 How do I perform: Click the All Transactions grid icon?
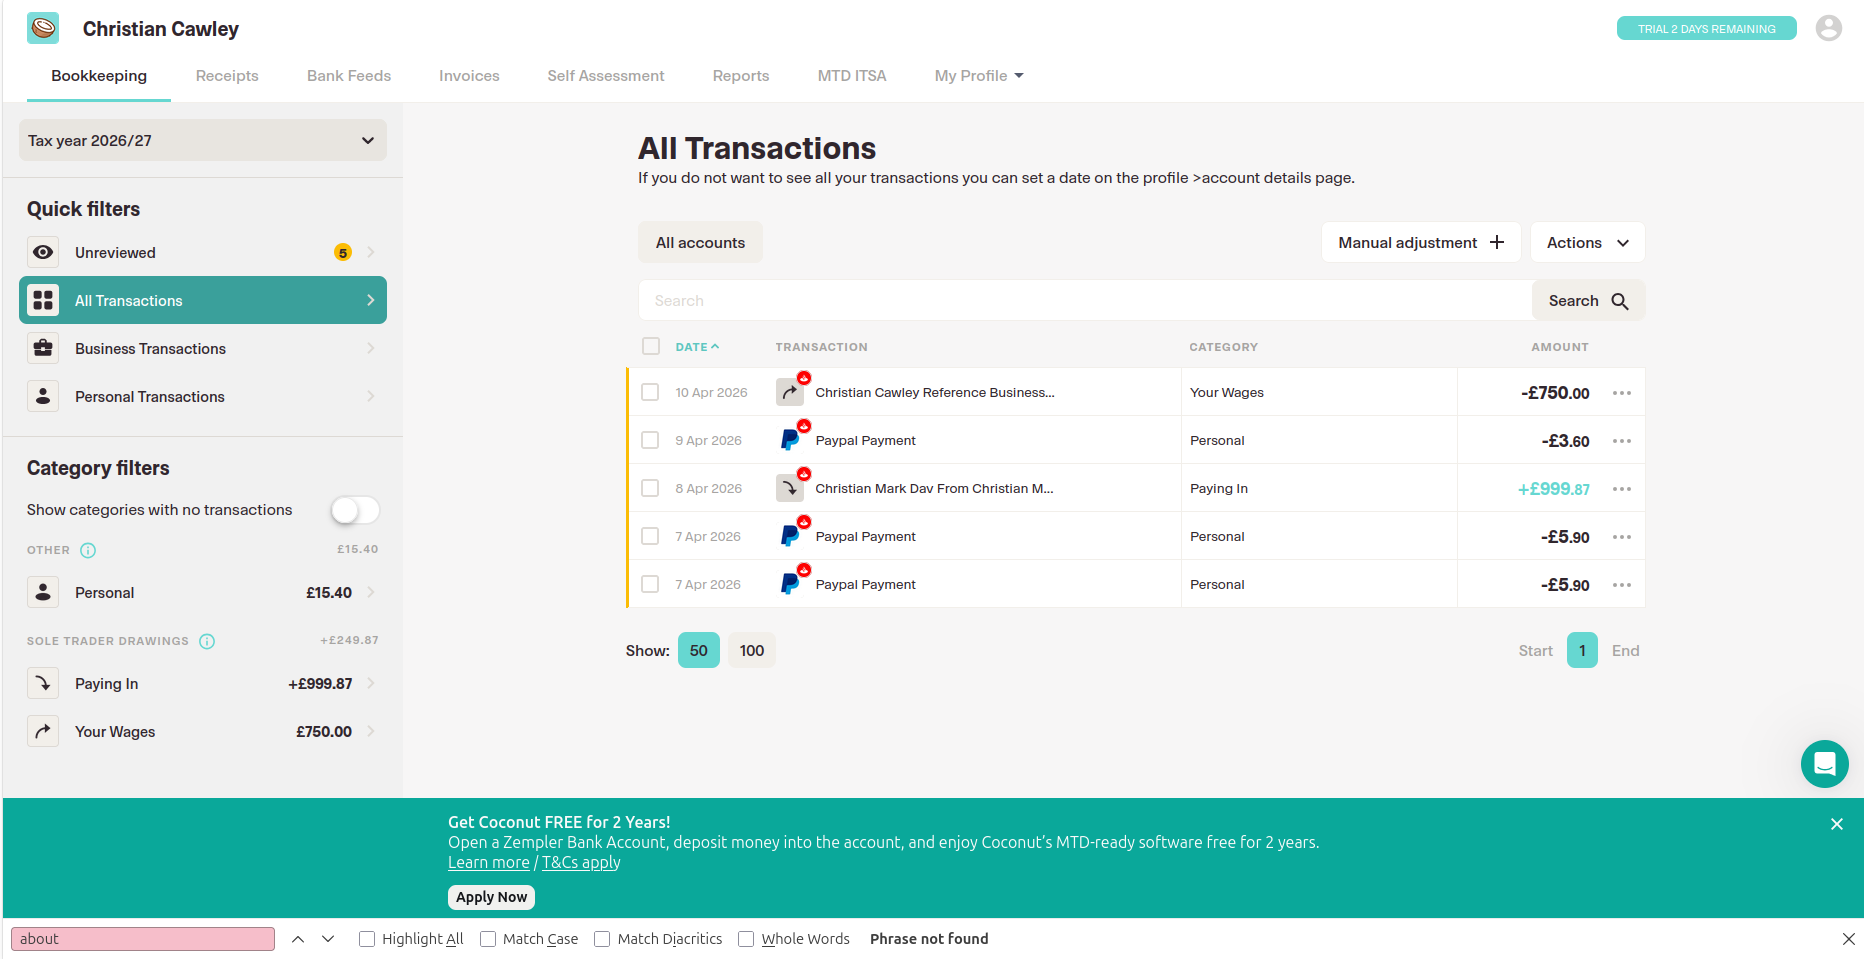pyautogui.click(x=43, y=300)
